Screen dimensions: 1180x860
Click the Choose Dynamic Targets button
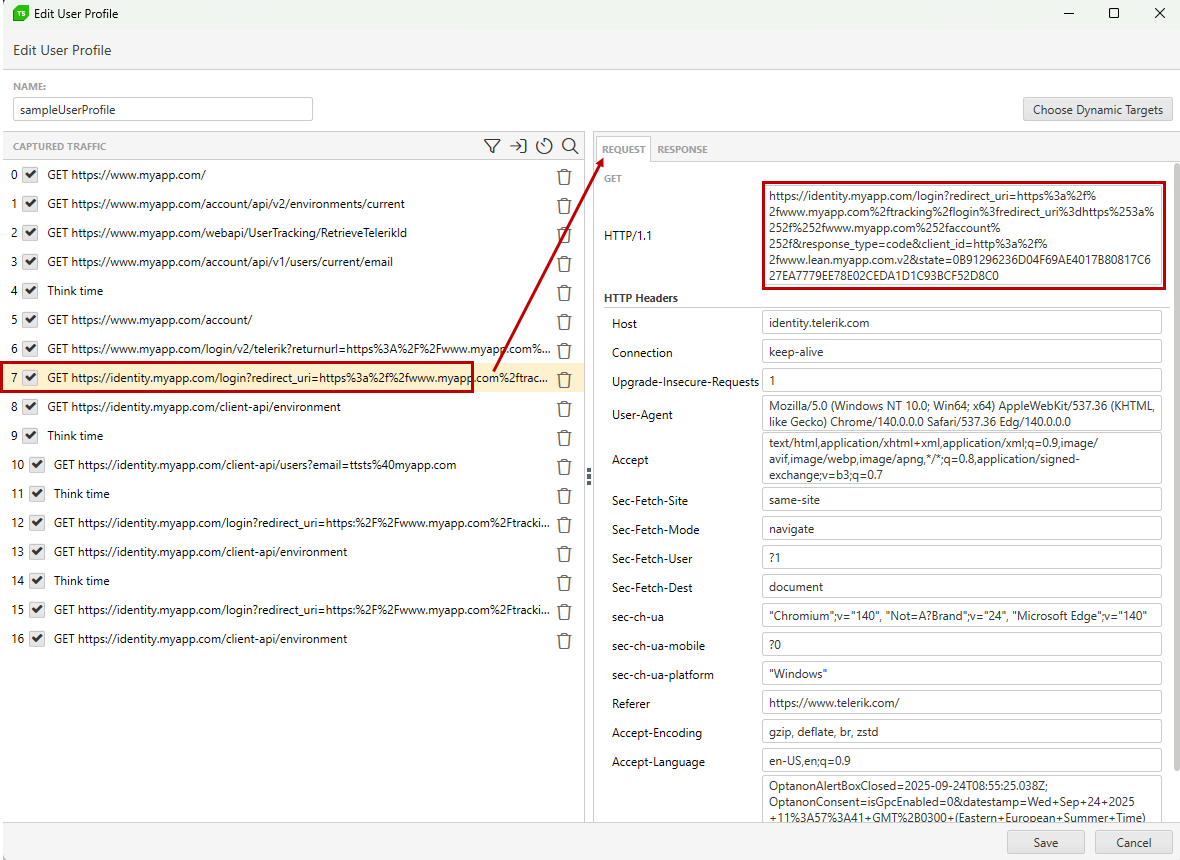coord(1097,109)
